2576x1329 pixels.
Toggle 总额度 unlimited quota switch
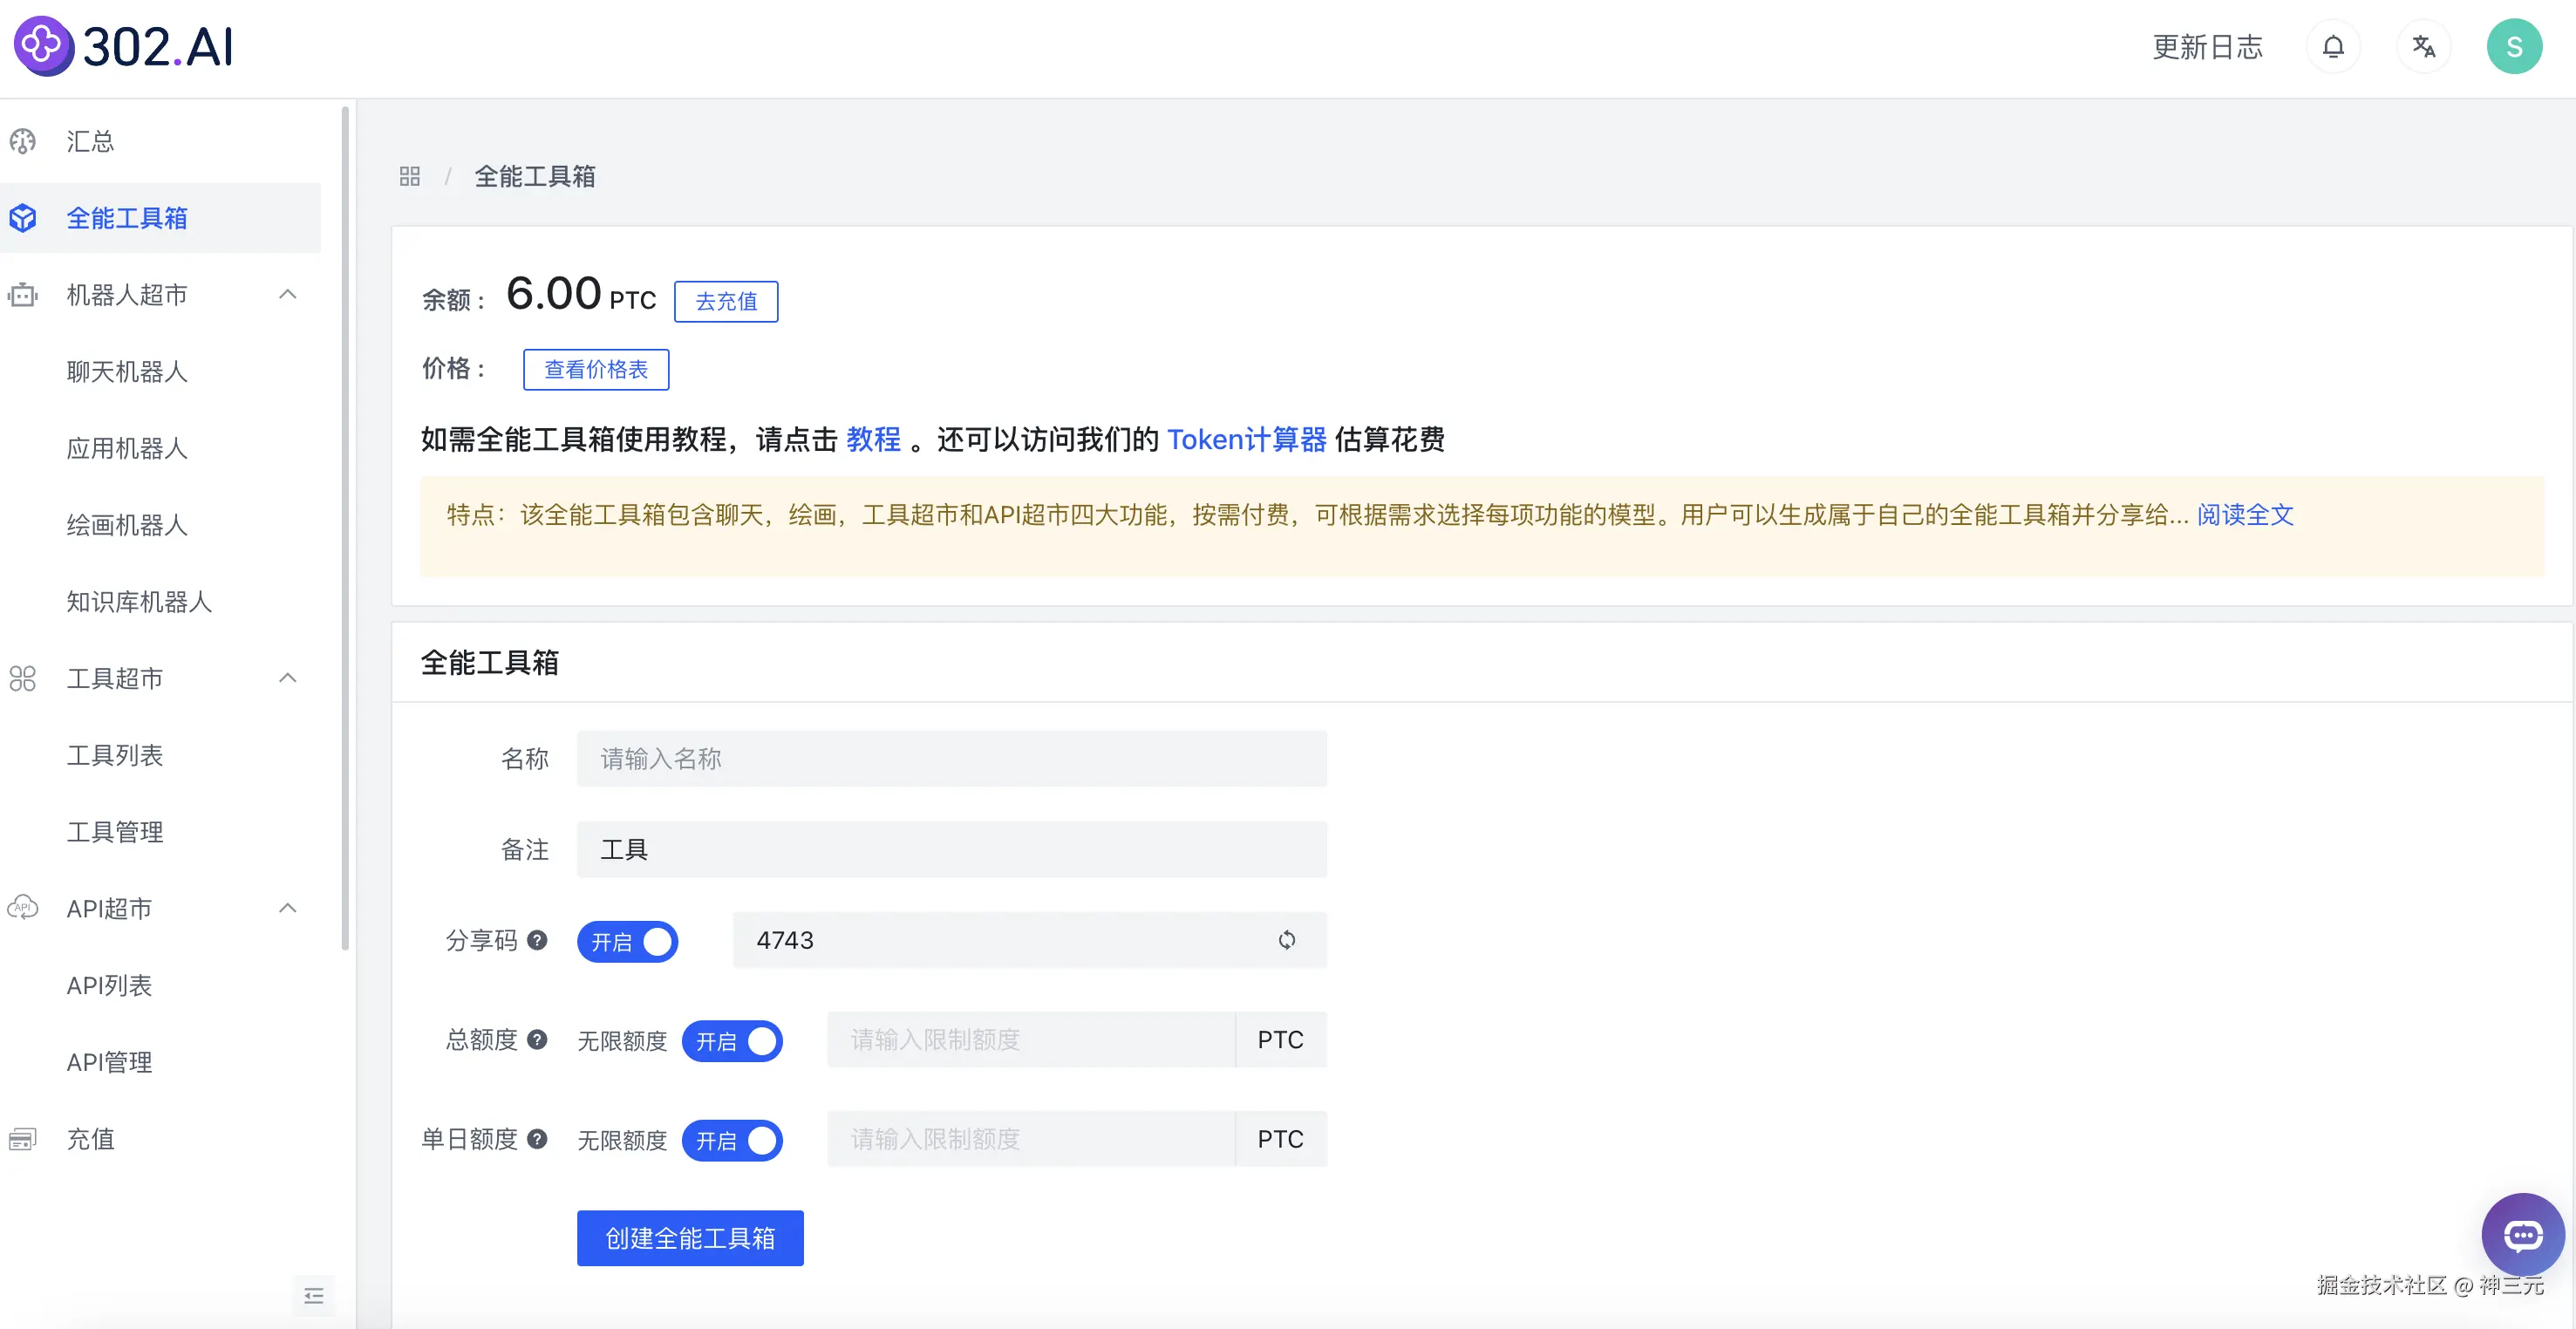tap(732, 1041)
